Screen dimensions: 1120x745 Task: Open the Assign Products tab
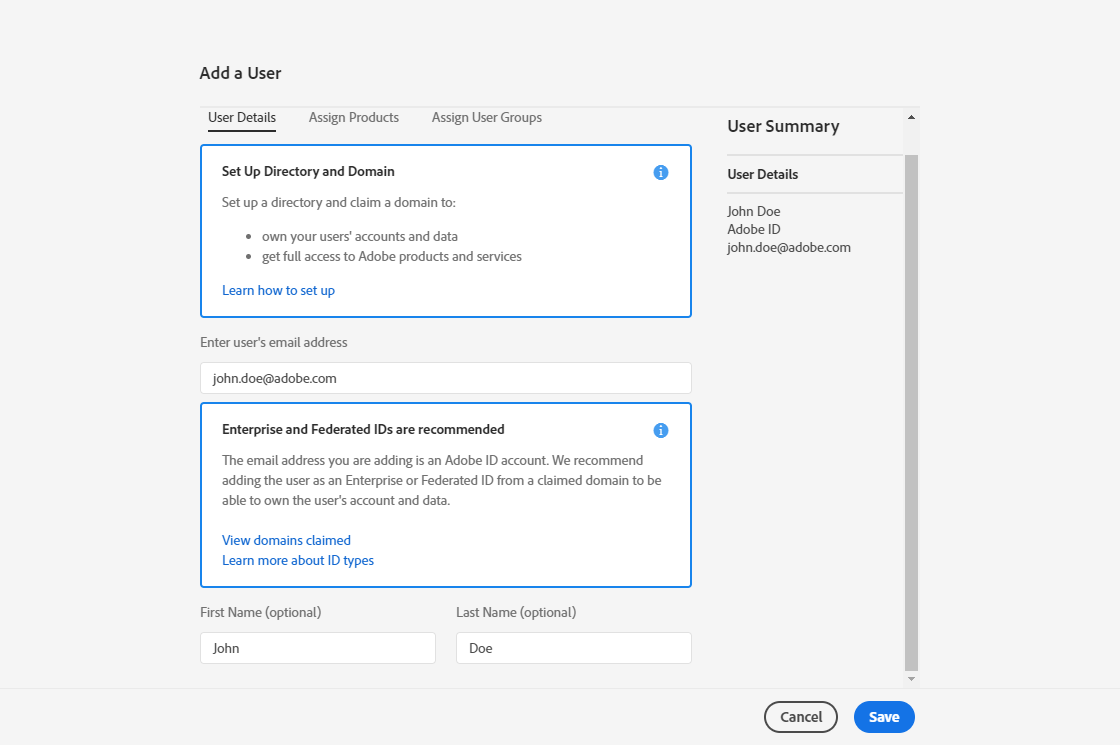(x=354, y=118)
